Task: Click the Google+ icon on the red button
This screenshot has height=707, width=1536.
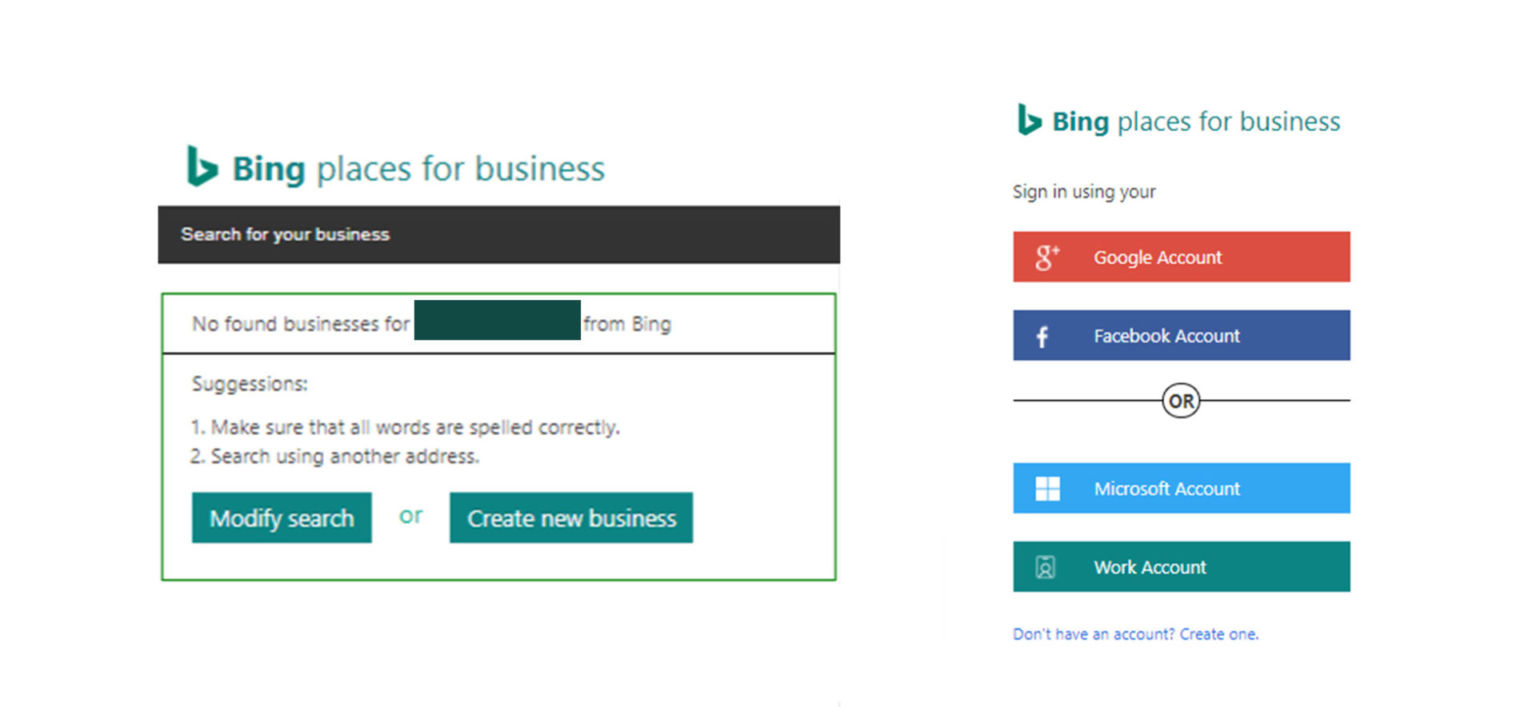Action: click(x=1046, y=256)
